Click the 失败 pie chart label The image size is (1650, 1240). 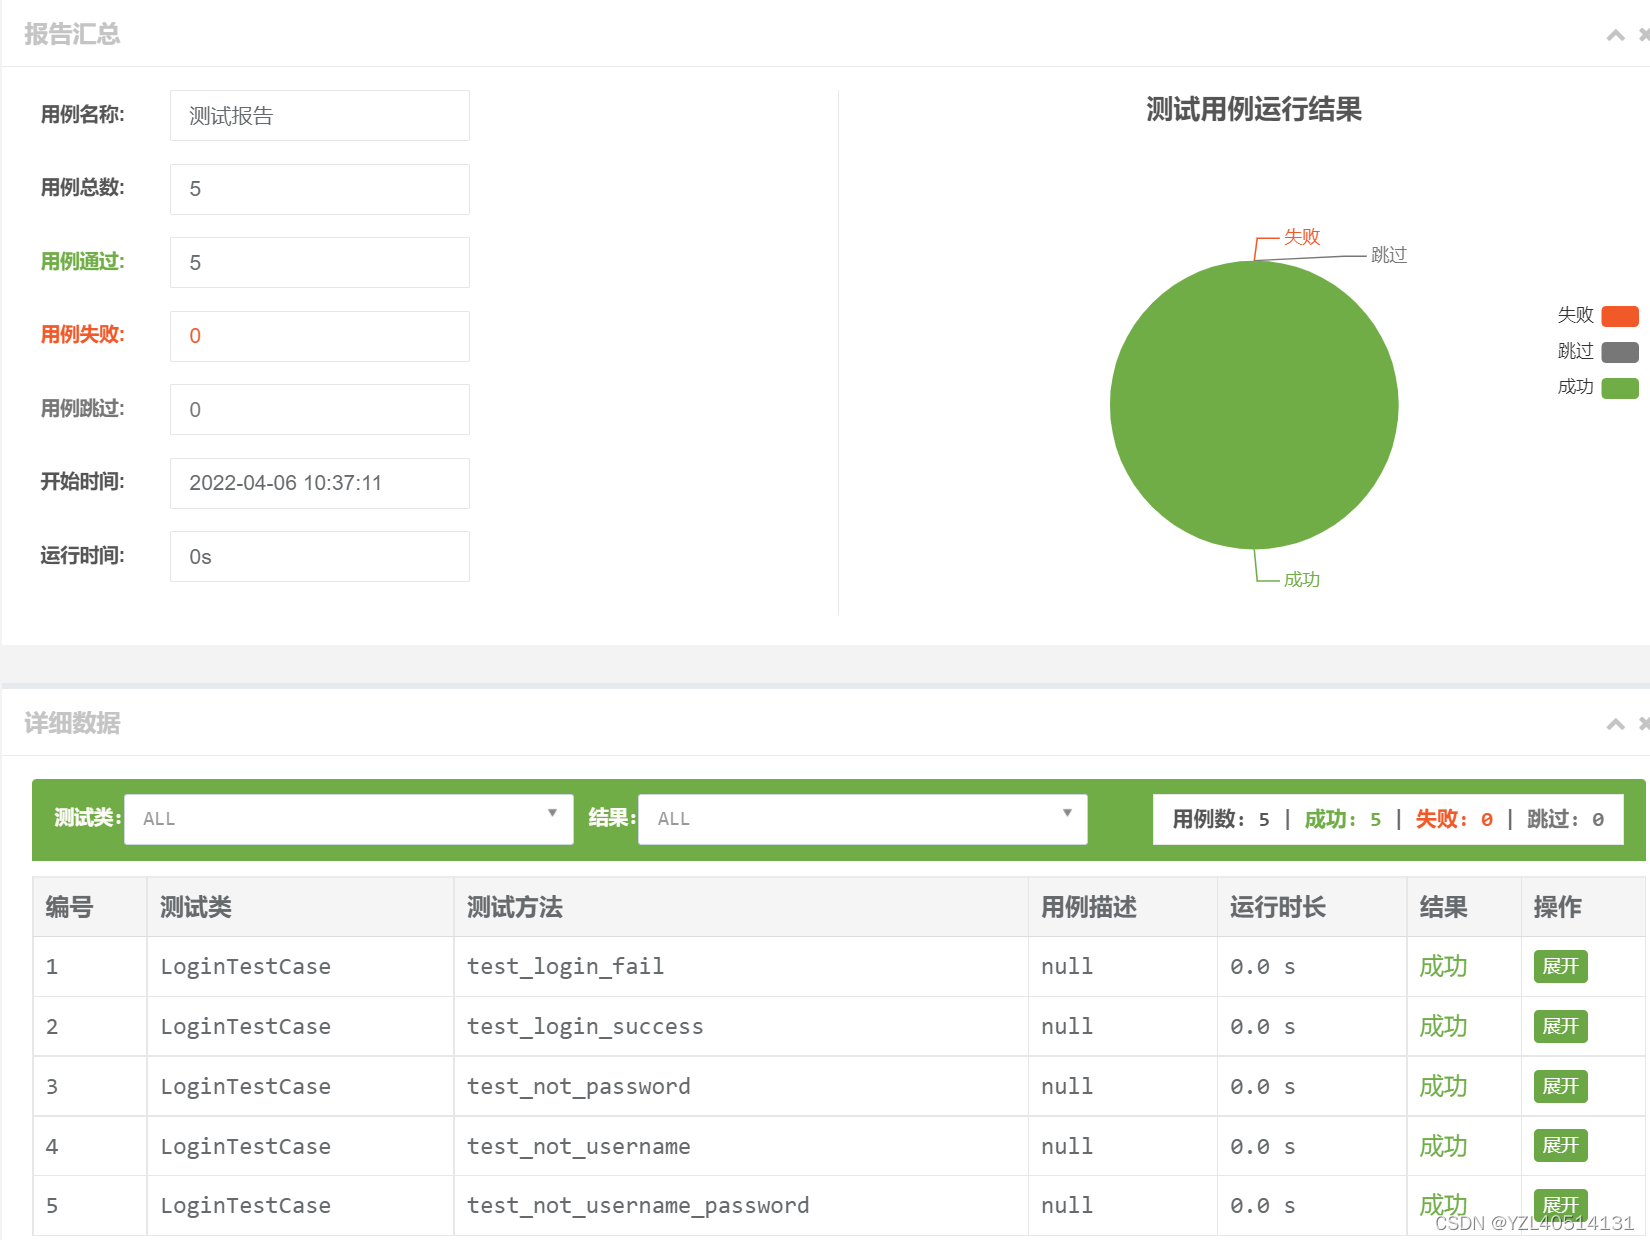click(1302, 237)
